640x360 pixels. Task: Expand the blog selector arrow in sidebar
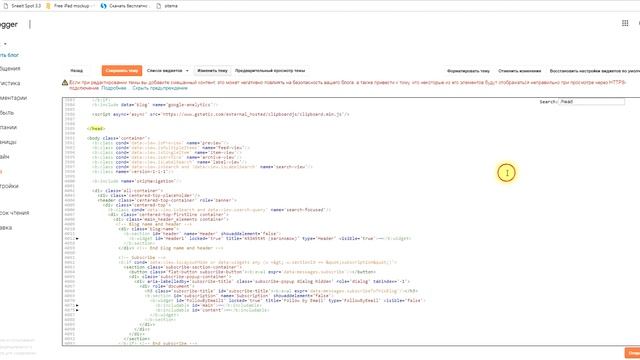(5, 44)
